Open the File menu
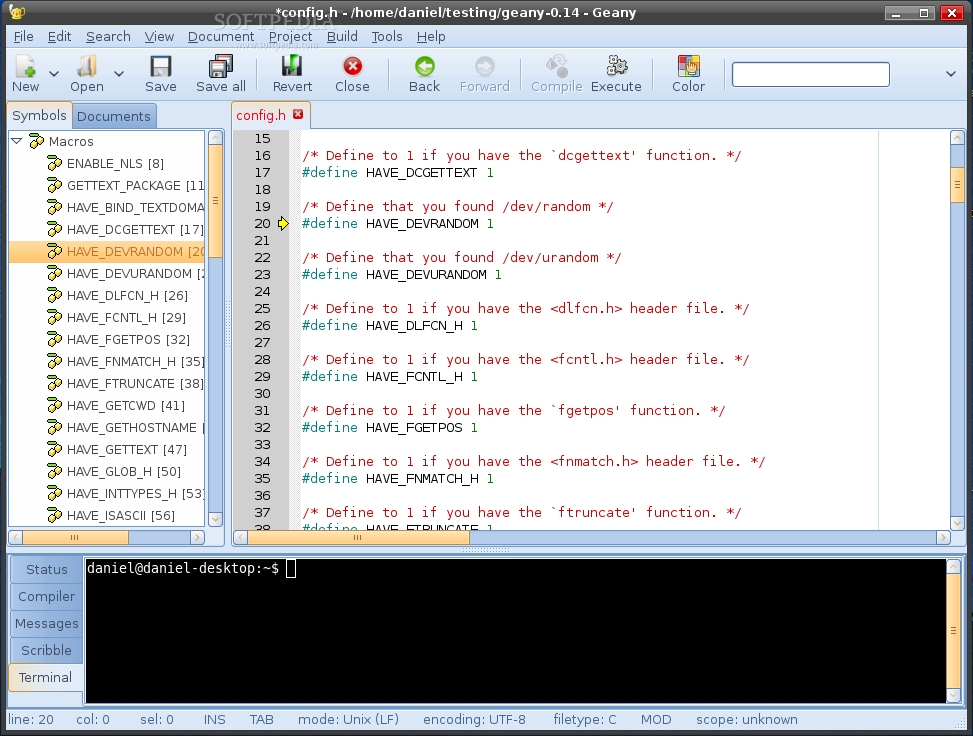This screenshot has width=973, height=736. [x=24, y=37]
